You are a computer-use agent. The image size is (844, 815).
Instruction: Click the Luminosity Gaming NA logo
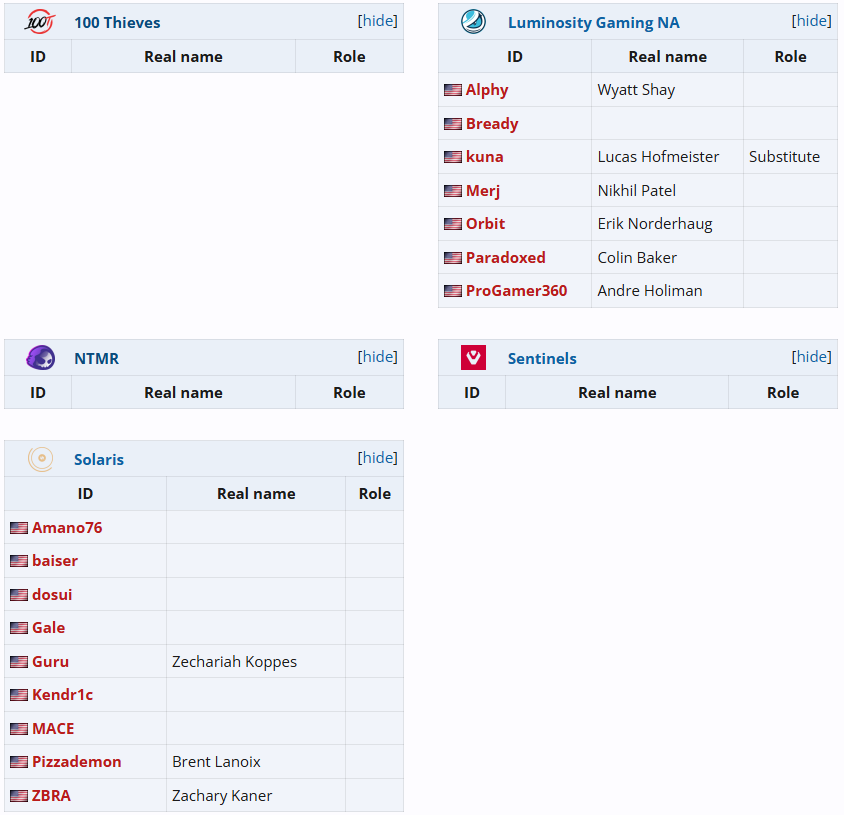point(473,22)
